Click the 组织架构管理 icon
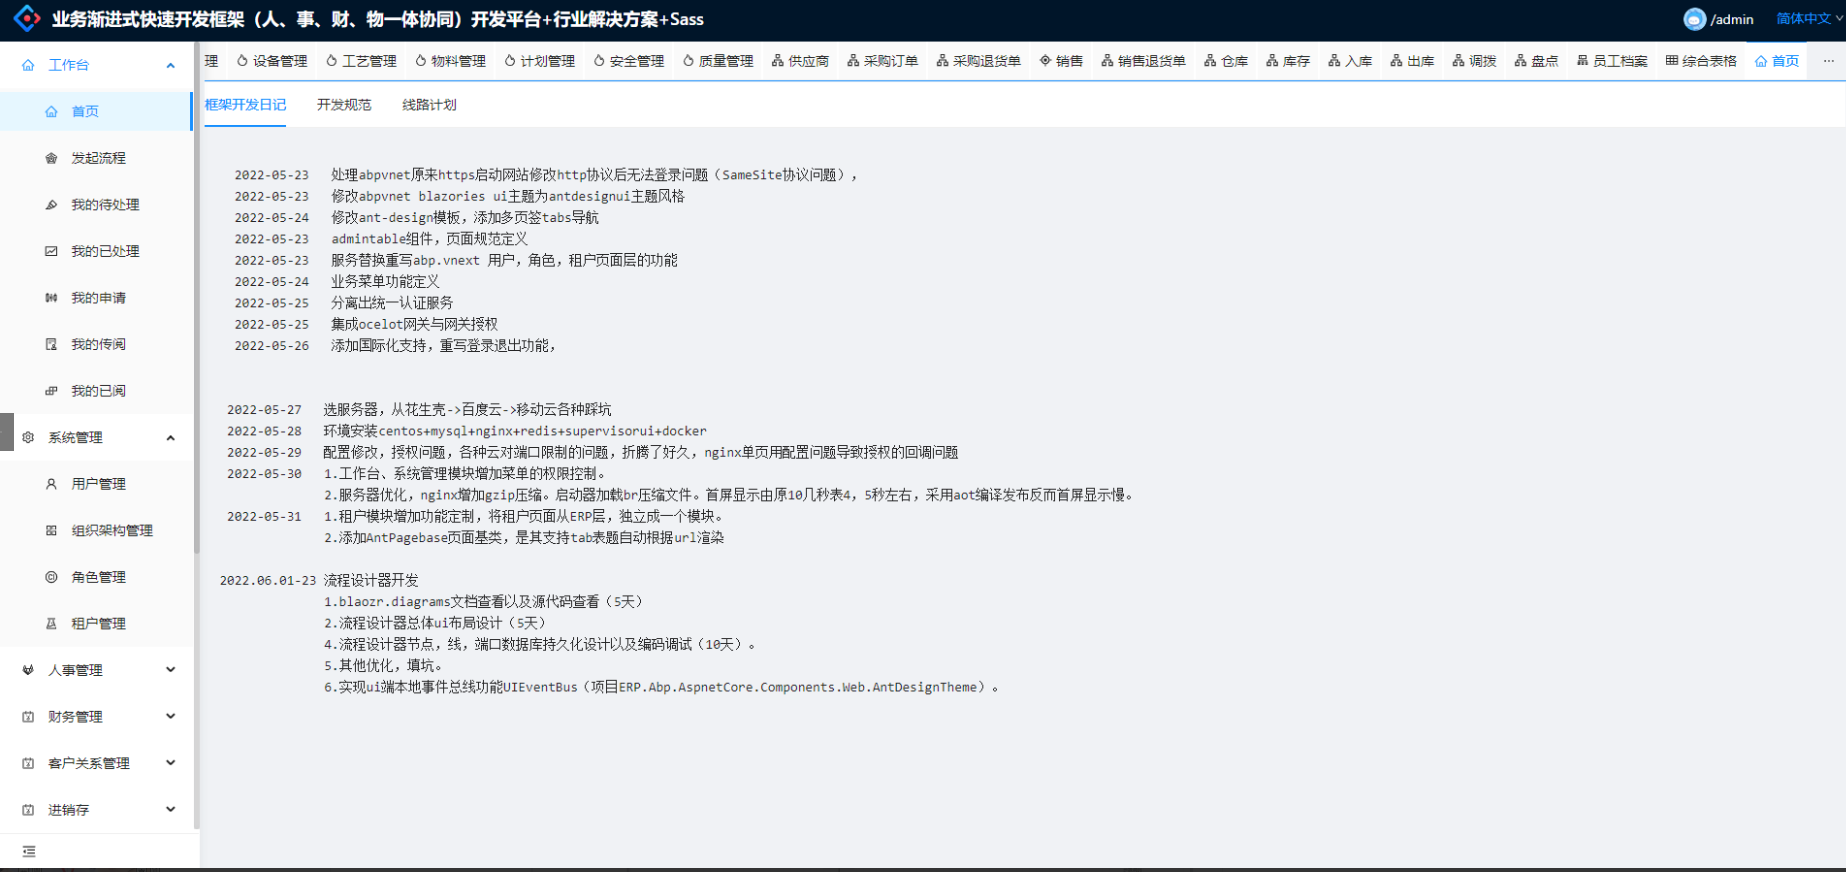Screen dimensions: 1846x872 tap(51, 531)
